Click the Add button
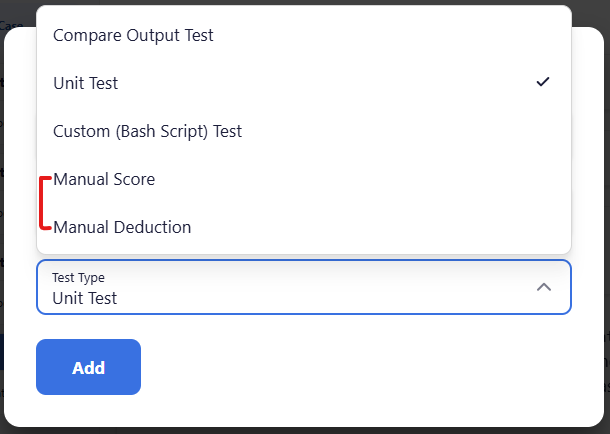The width and height of the screenshot is (610, 434). tap(88, 367)
